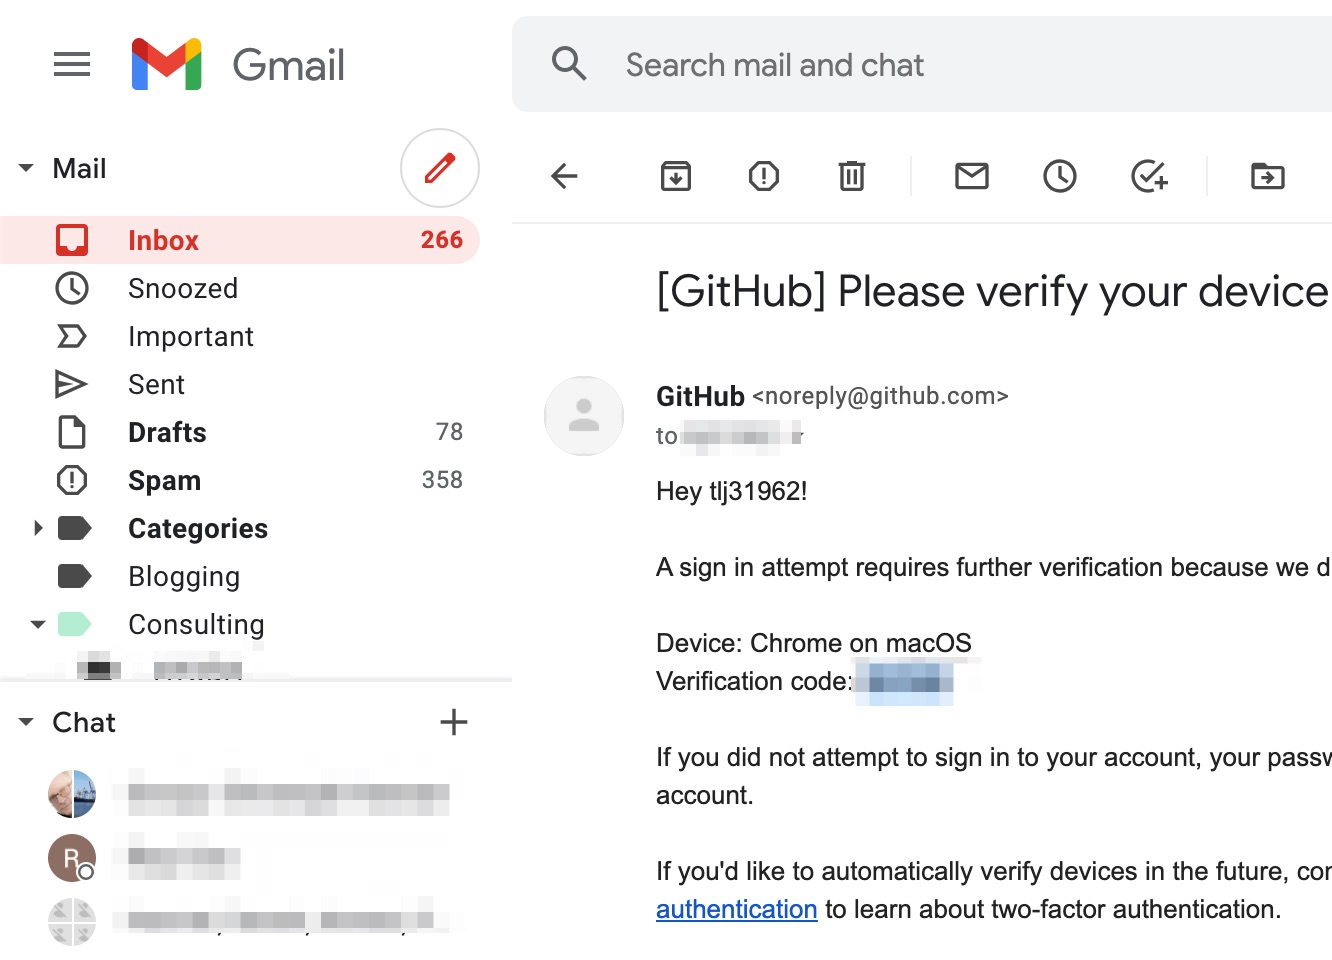This screenshot has width=1332, height=960.
Task: Collapse the Chat section
Action: click(x=25, y=722)
